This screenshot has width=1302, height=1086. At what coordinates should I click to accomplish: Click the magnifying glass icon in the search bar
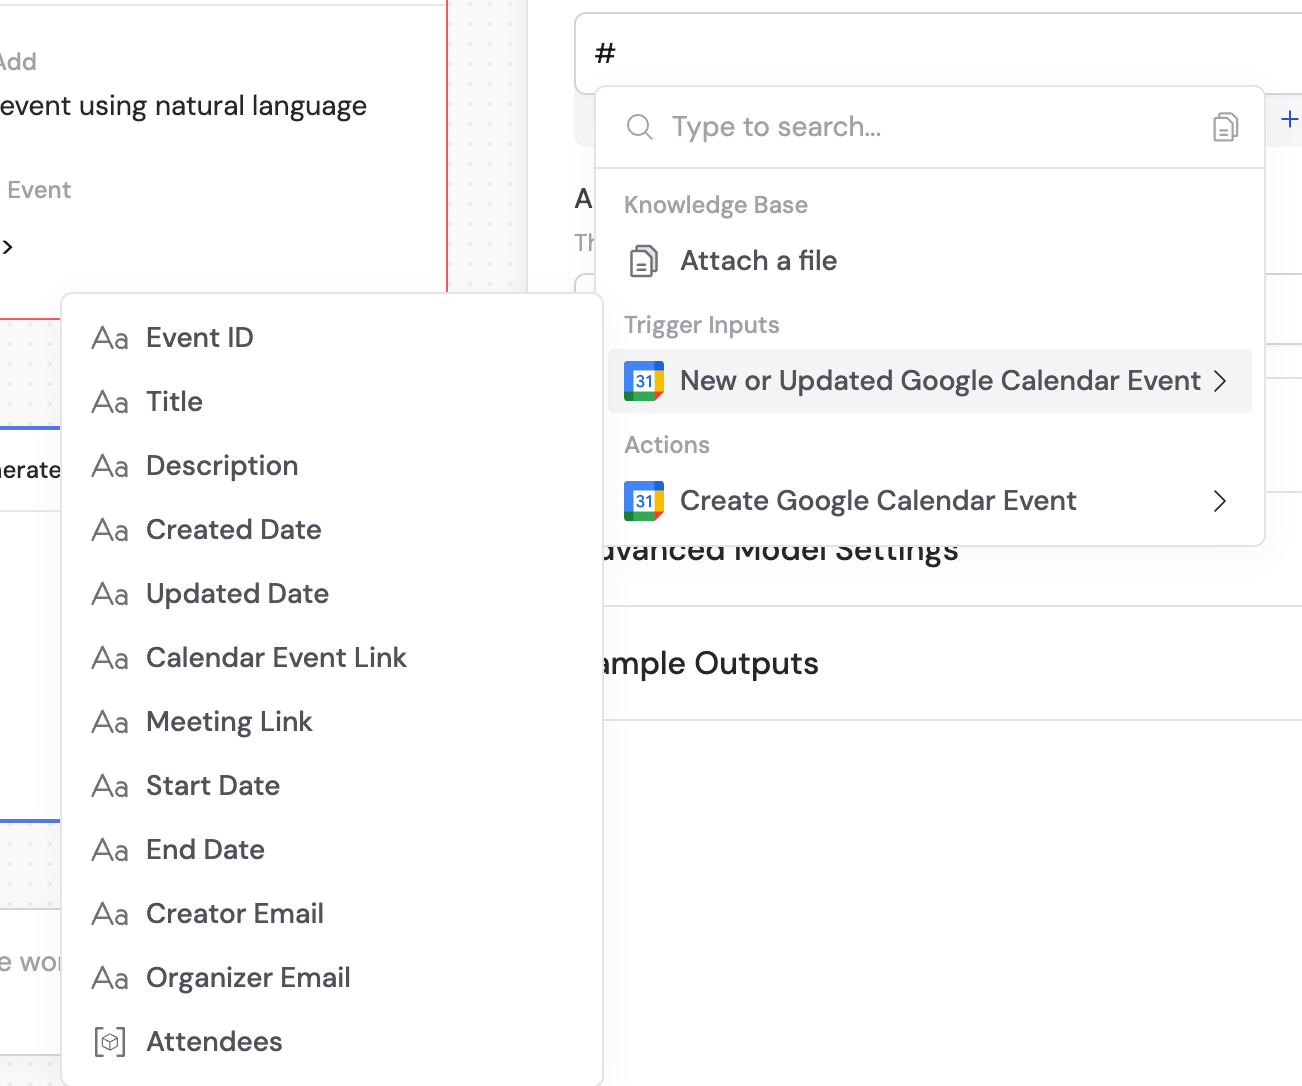click(x=639, y=127)
